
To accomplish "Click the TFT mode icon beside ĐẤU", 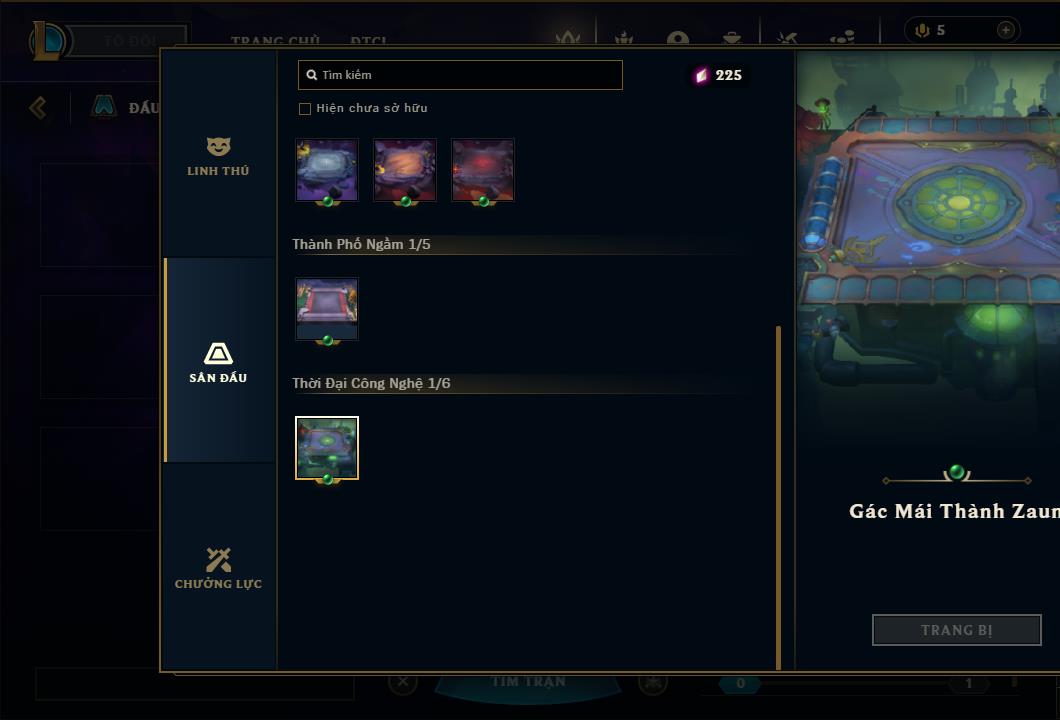I will click(103, 106).
